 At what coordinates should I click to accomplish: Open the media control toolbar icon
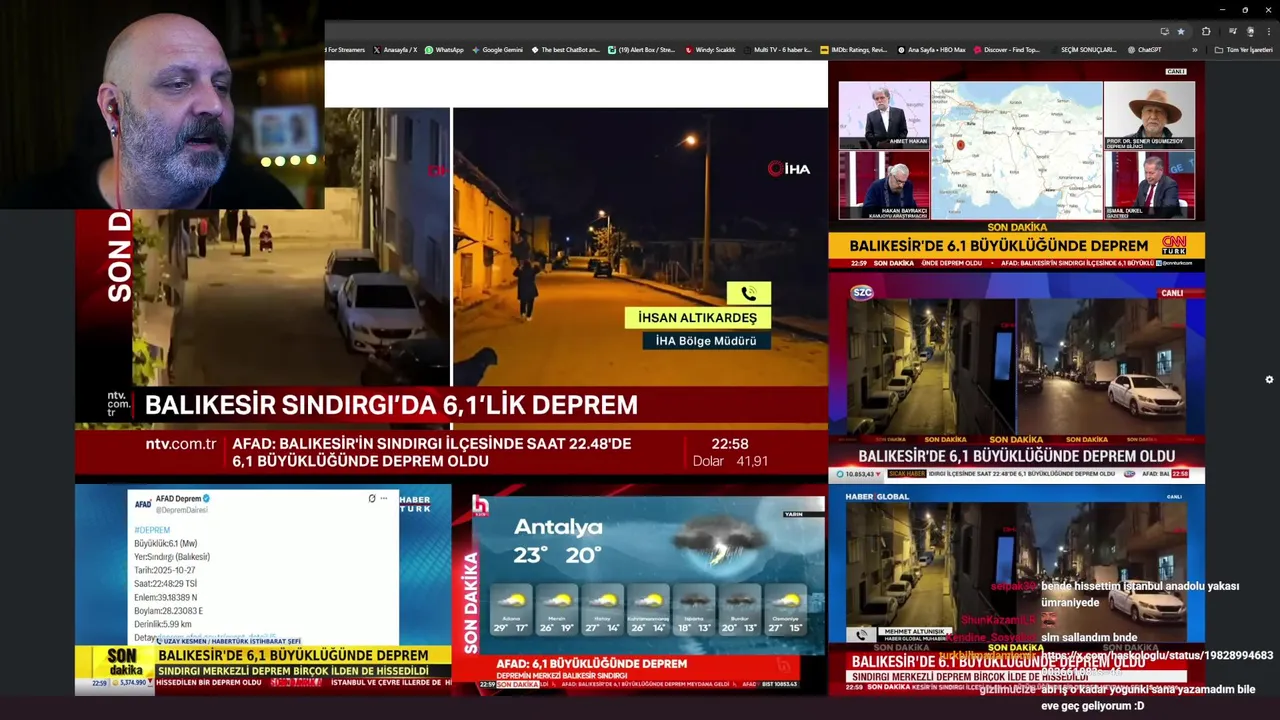(1232, 32)
